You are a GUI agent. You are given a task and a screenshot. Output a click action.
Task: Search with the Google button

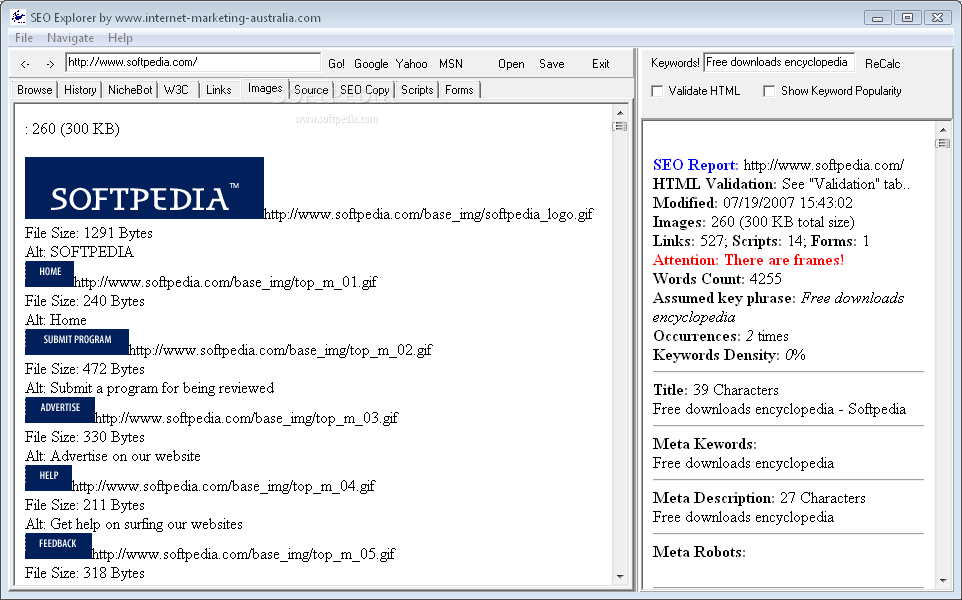(x=371, y=64)
